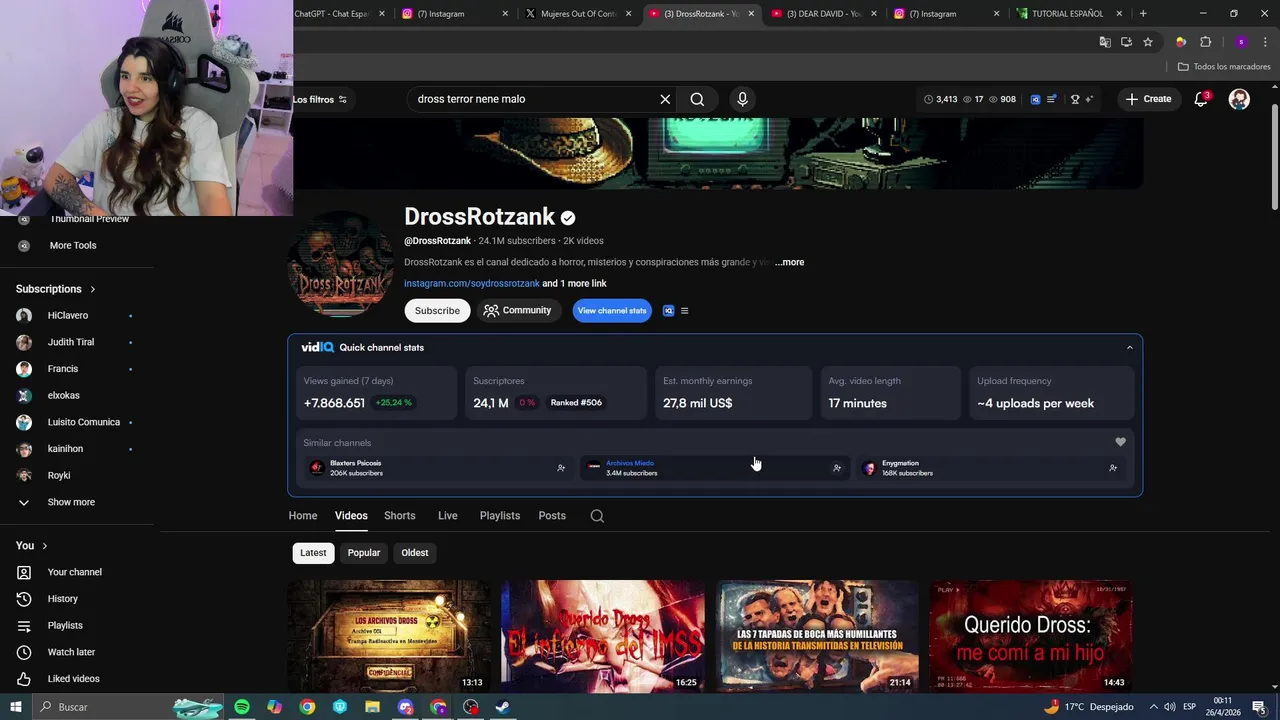This screenshot has height=720, width=1280.
Task: Click the install app icon in address bar
Action: pyautogui.click(x=1126, y=42)
